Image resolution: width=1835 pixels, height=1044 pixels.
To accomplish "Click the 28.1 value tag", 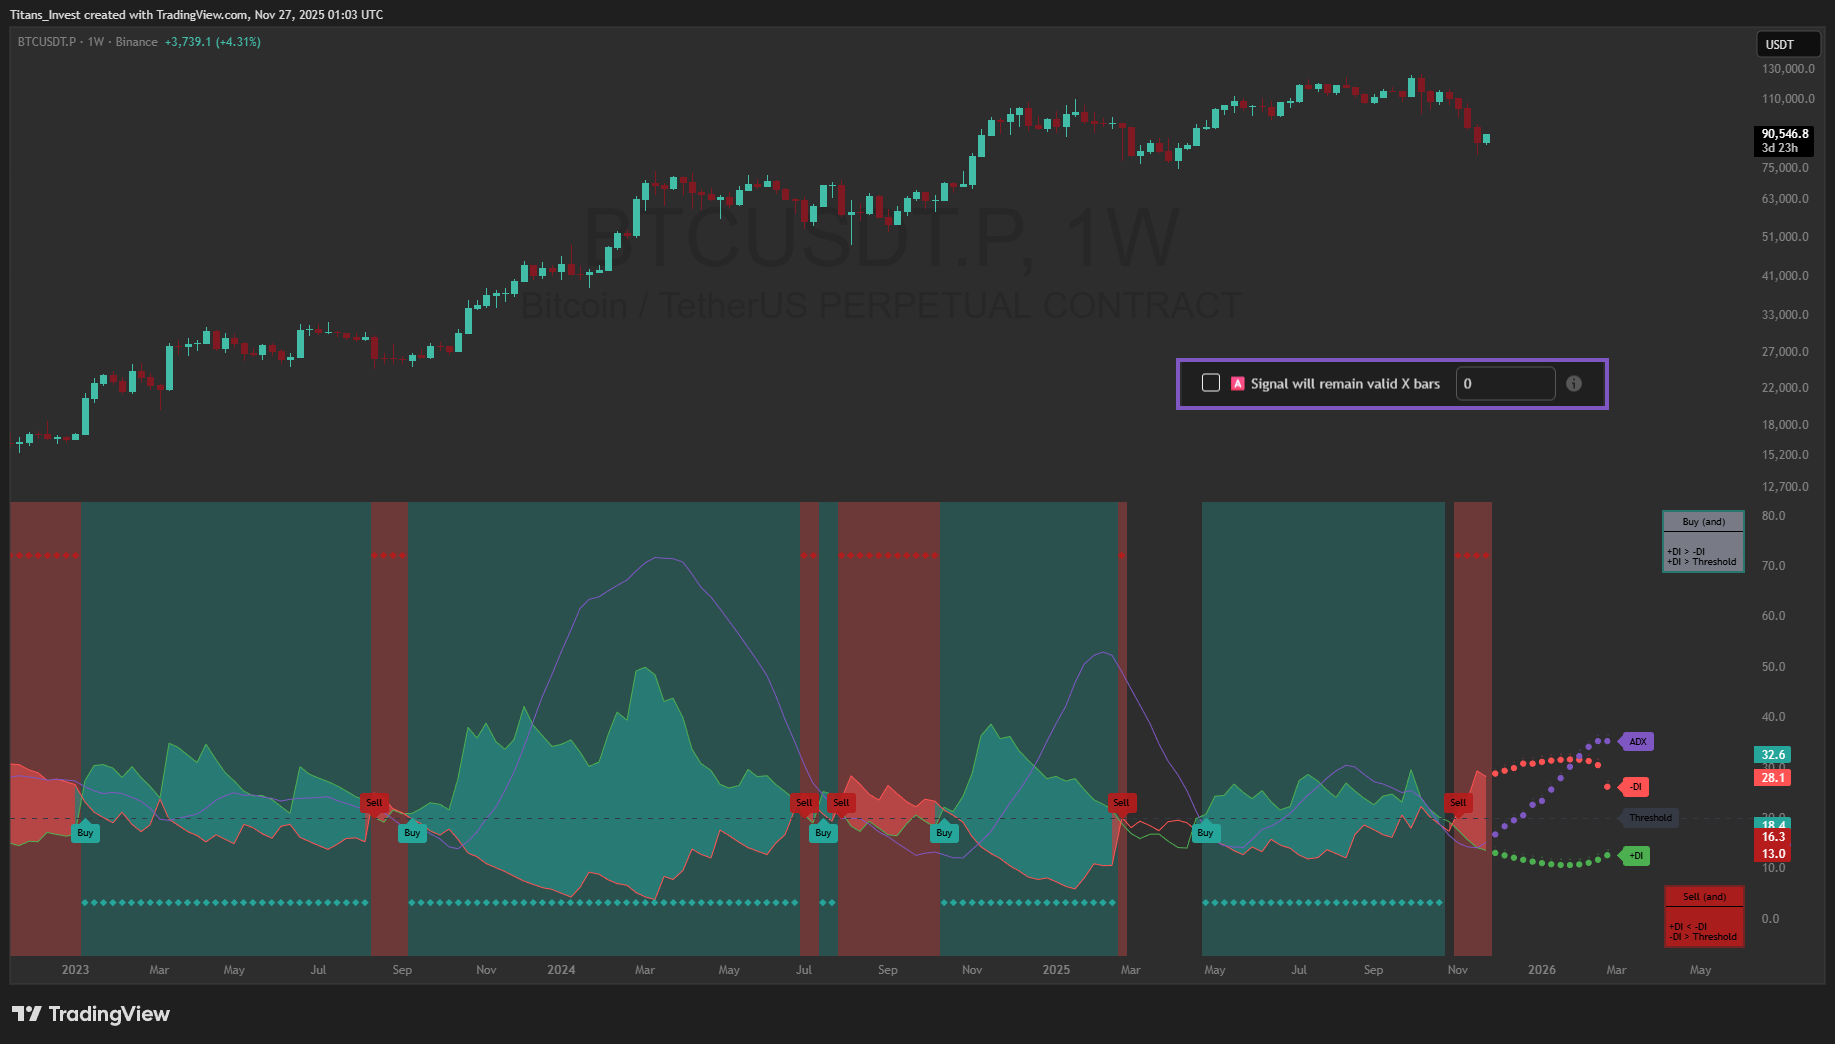I will point(1773,777).
